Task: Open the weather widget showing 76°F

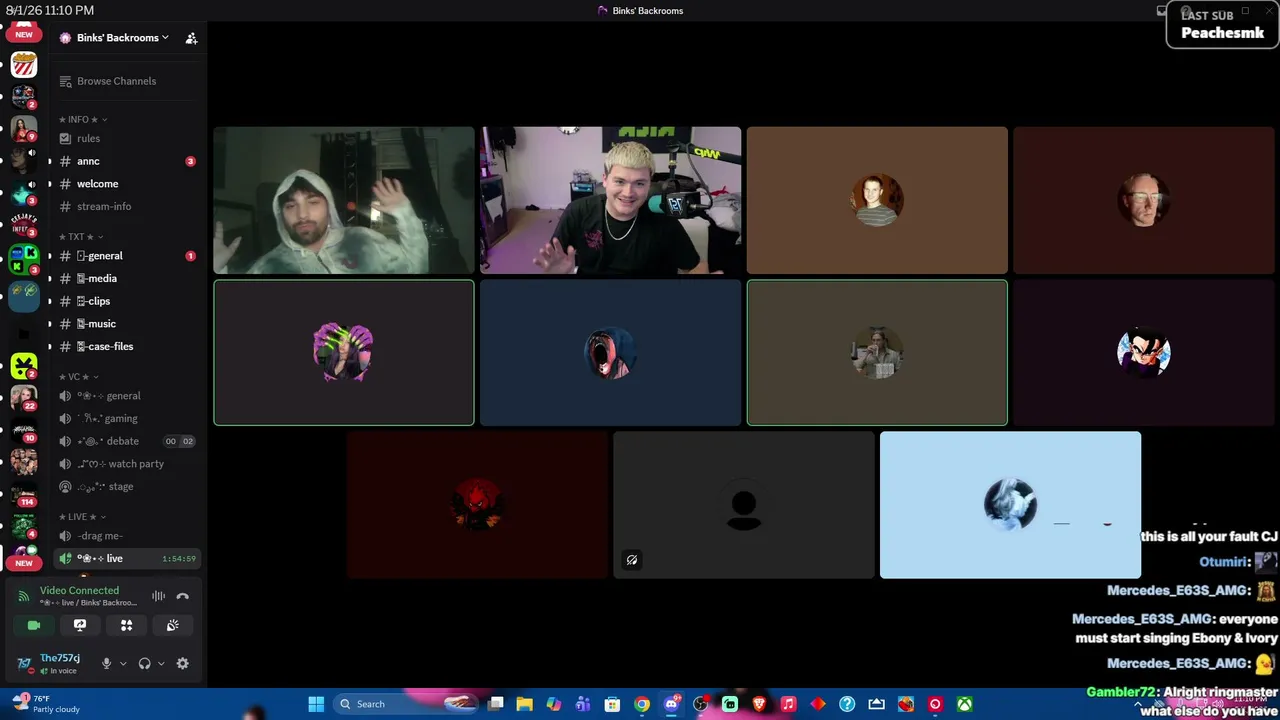Action: (x=46, y=704)
